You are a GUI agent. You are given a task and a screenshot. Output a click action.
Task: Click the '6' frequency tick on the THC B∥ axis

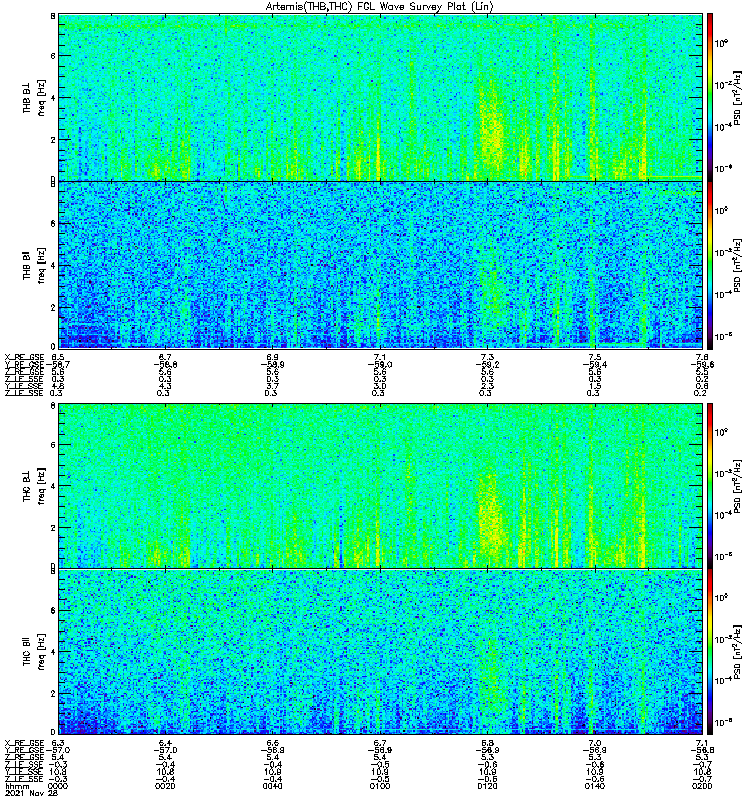click(x=53, y=610)
